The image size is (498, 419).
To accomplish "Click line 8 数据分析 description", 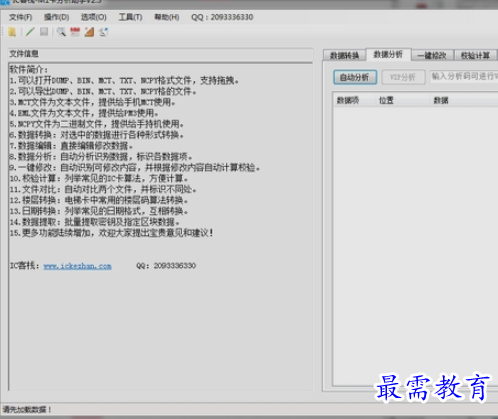I will pos(101,157).
